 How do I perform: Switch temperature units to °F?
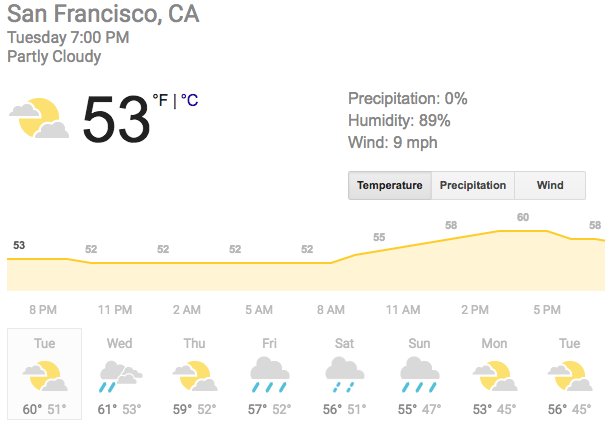tap(160, 100)
